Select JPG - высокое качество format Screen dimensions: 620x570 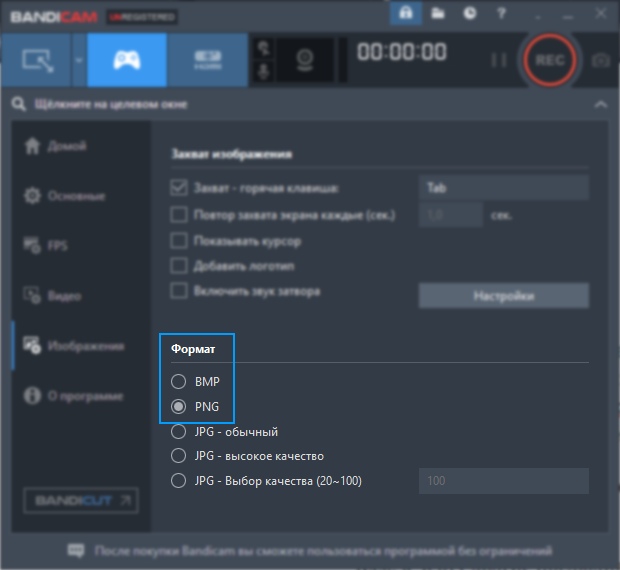point(178,456)
